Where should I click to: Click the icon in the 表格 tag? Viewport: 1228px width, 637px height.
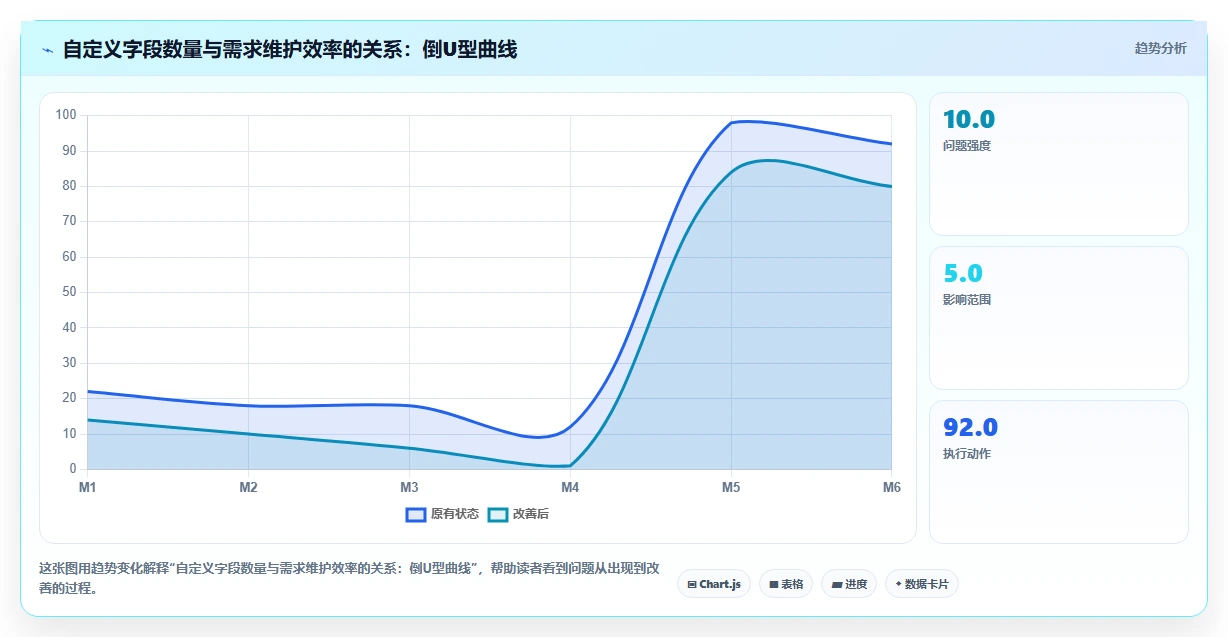[x=774, y=584]
